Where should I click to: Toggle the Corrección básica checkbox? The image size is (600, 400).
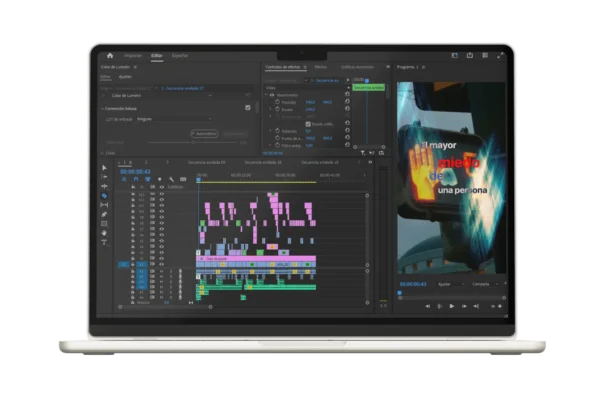click(248, 107)
